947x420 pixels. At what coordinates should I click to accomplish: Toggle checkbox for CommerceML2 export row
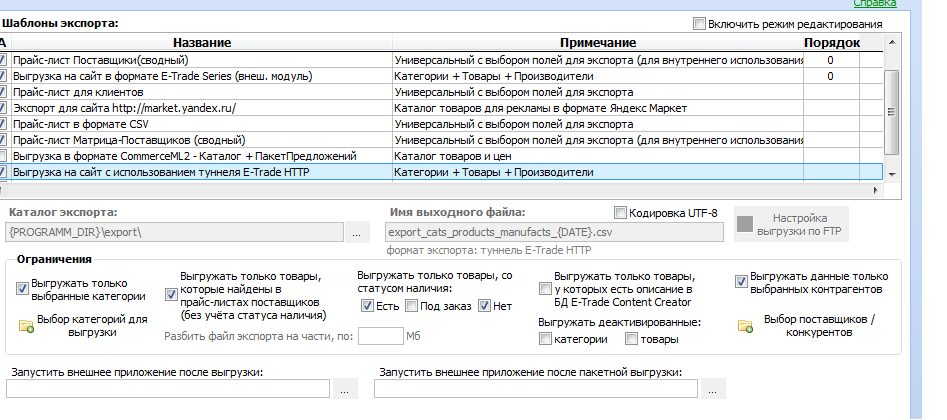pyautogui.click(x=3, y=156)
